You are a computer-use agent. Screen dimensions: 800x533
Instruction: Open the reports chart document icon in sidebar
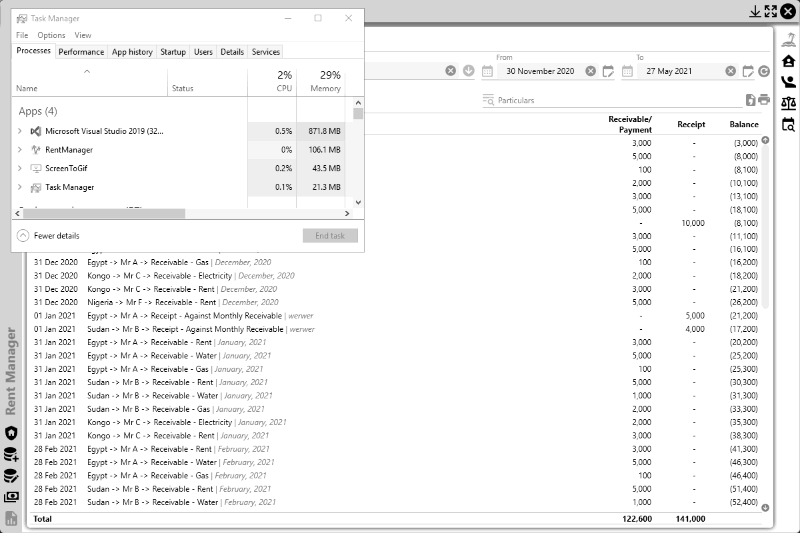[11, 519]
